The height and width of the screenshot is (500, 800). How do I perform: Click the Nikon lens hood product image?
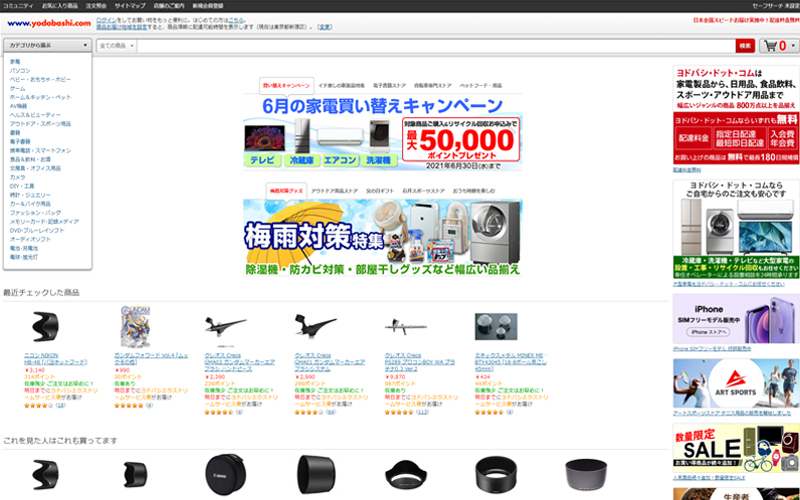[46, 327]
